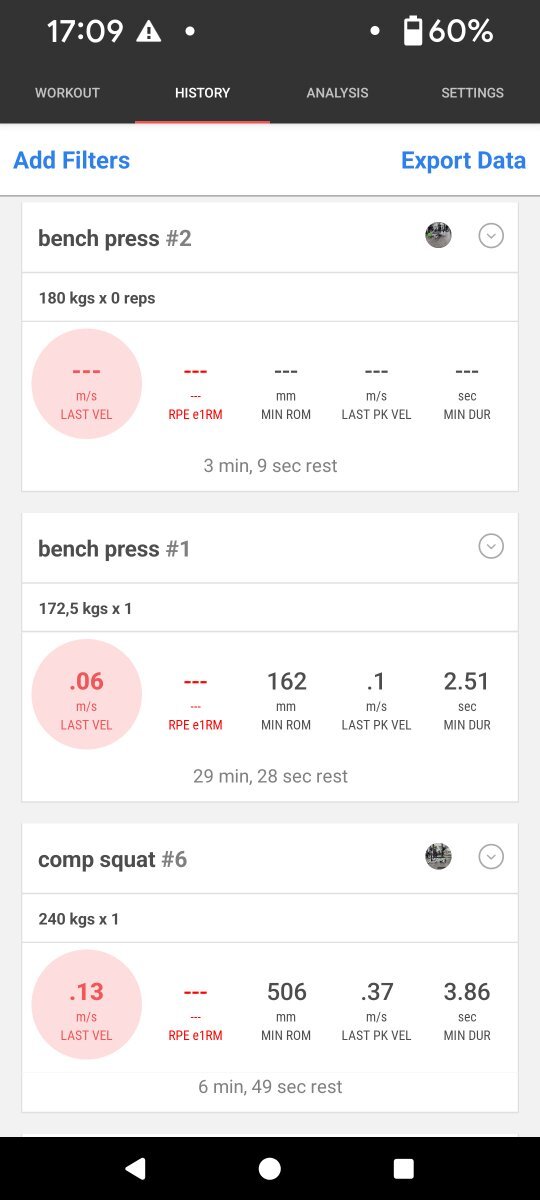The image size is (540, 1200).
Task: Tap the battery icon in status bar
Action: [x=412, y=31]
